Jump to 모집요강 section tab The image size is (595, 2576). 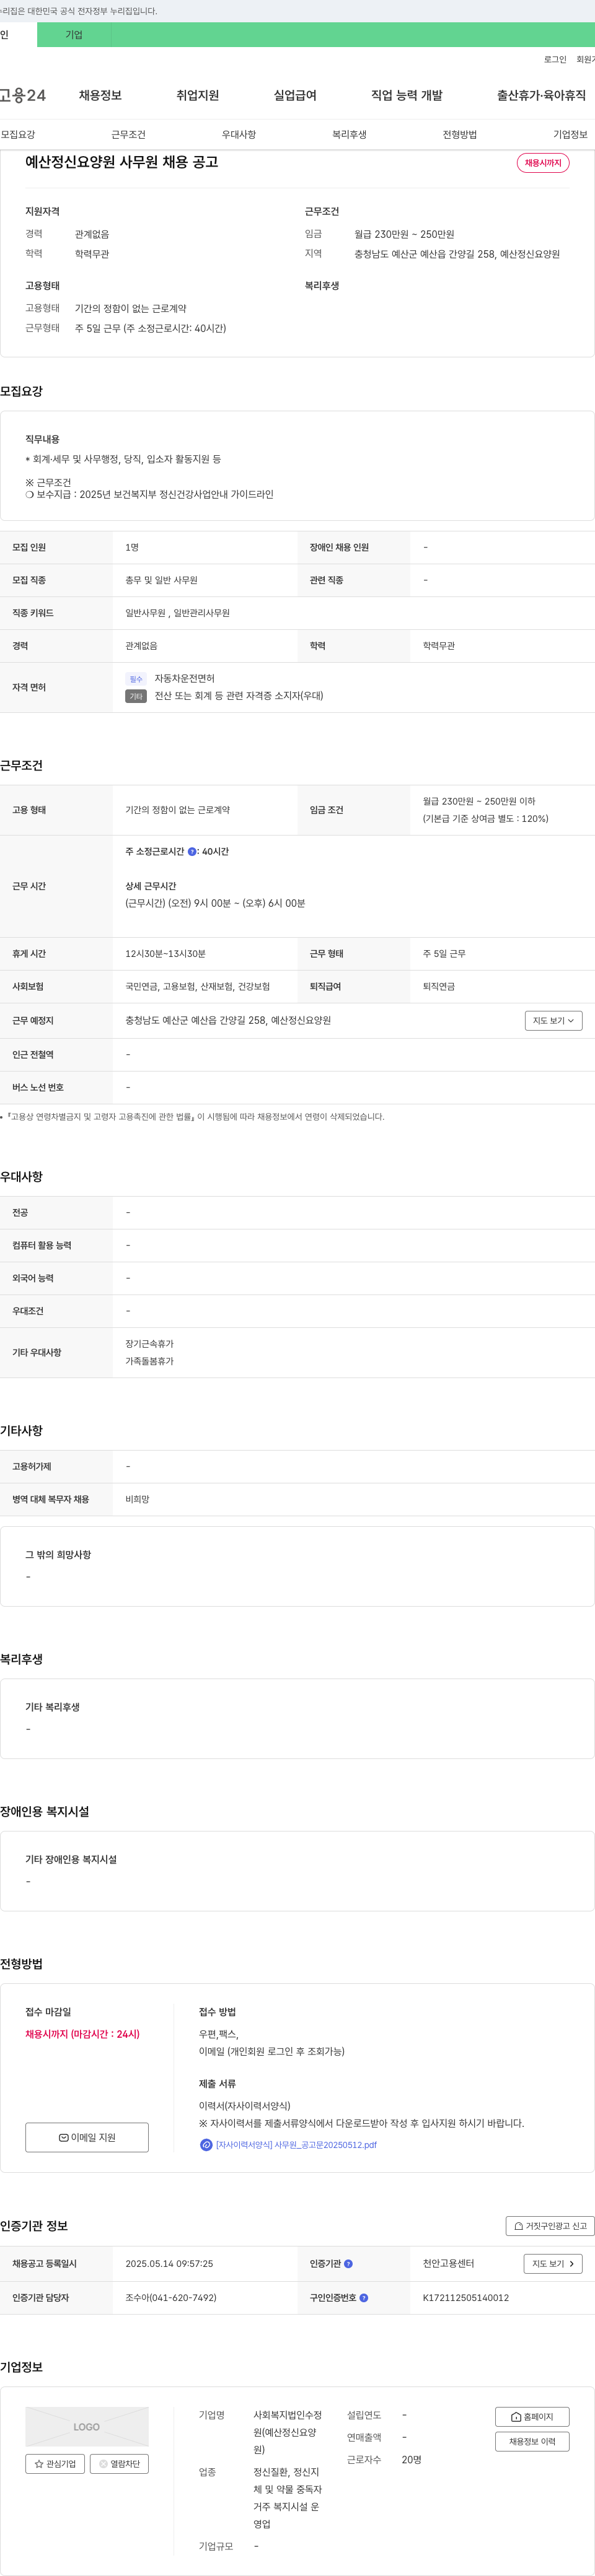[18, 135]
